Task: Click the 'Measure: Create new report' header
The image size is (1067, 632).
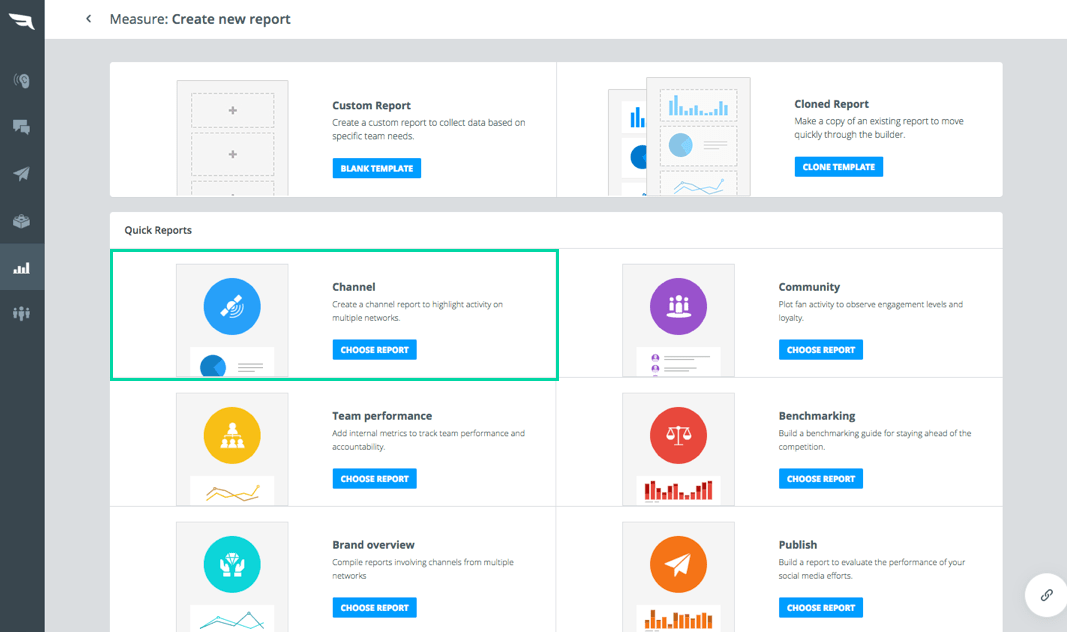Action: click(x=200, y=19)
